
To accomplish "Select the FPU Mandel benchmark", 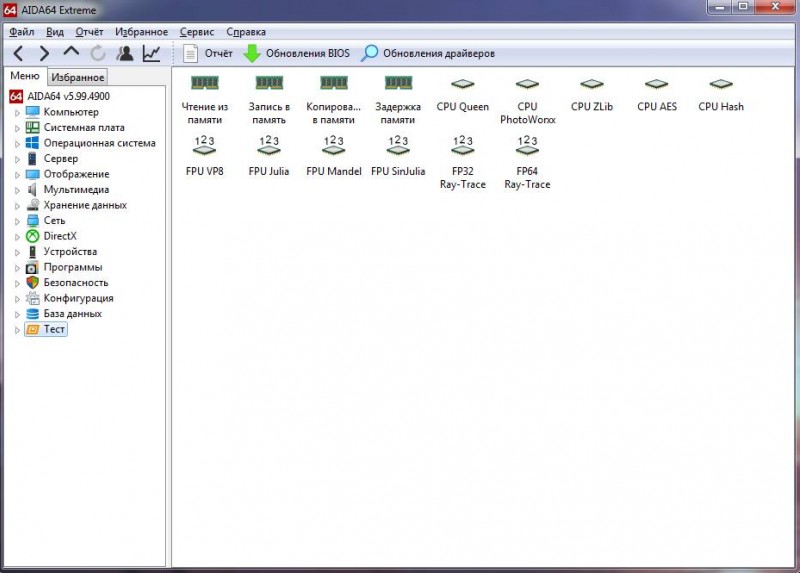I will pos(334,156).
